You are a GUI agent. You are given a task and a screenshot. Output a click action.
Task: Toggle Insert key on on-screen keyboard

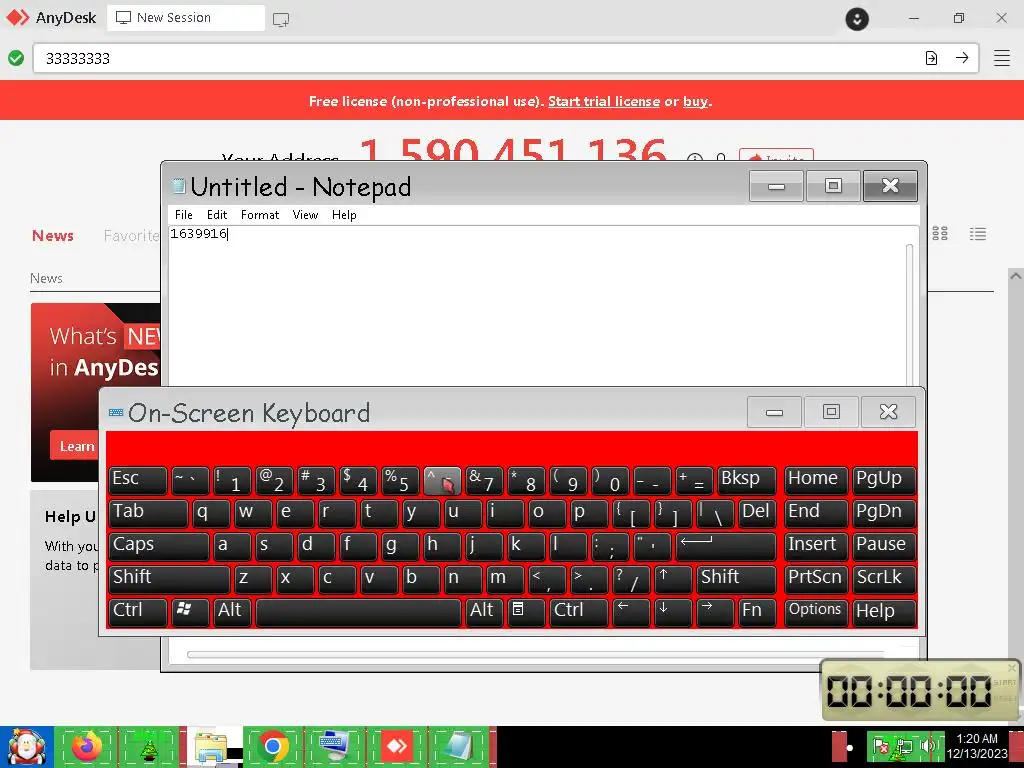click(816, 547)
